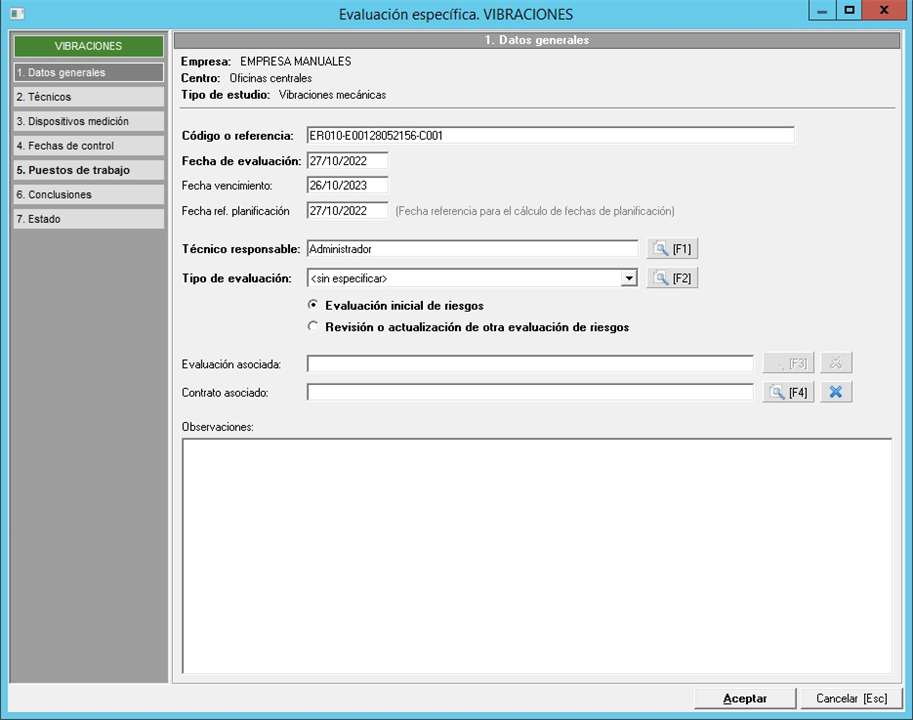Select Revisión o actualización radio option
This screenshot has height=720, width=913.
pyautogui.click(x=313, y=327)
